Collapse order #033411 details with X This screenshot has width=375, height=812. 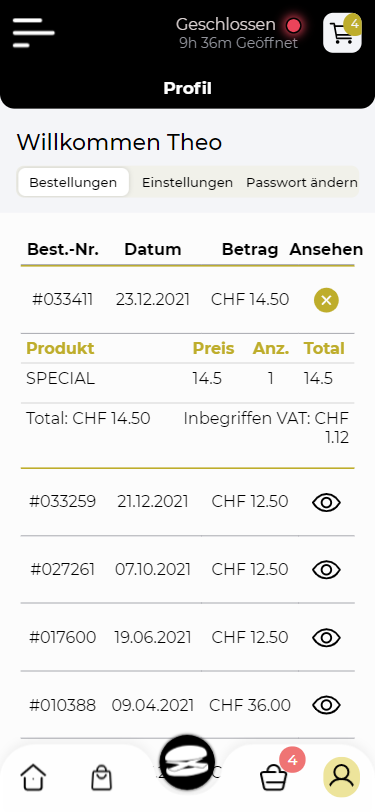[x=326, y=300]
